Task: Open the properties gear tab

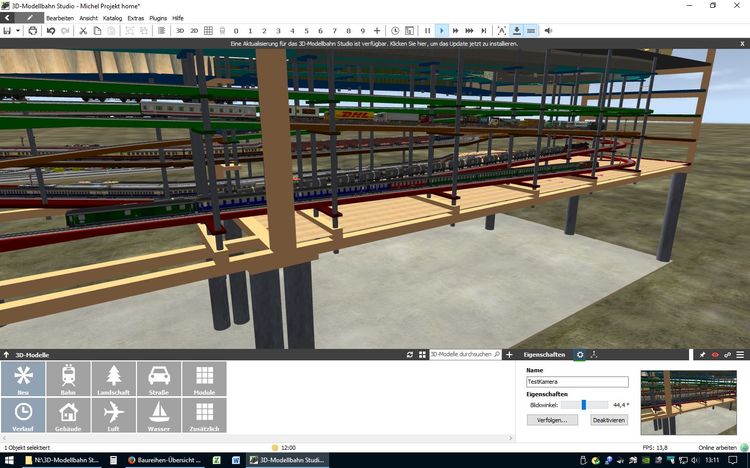Action: (x=580, y=355)
